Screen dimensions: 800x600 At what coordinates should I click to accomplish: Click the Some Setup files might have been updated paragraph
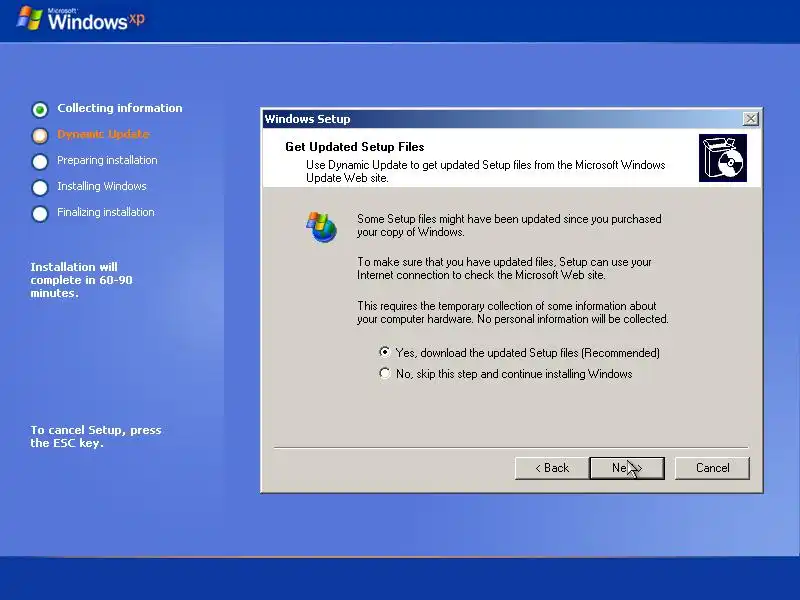pos(509,226)
